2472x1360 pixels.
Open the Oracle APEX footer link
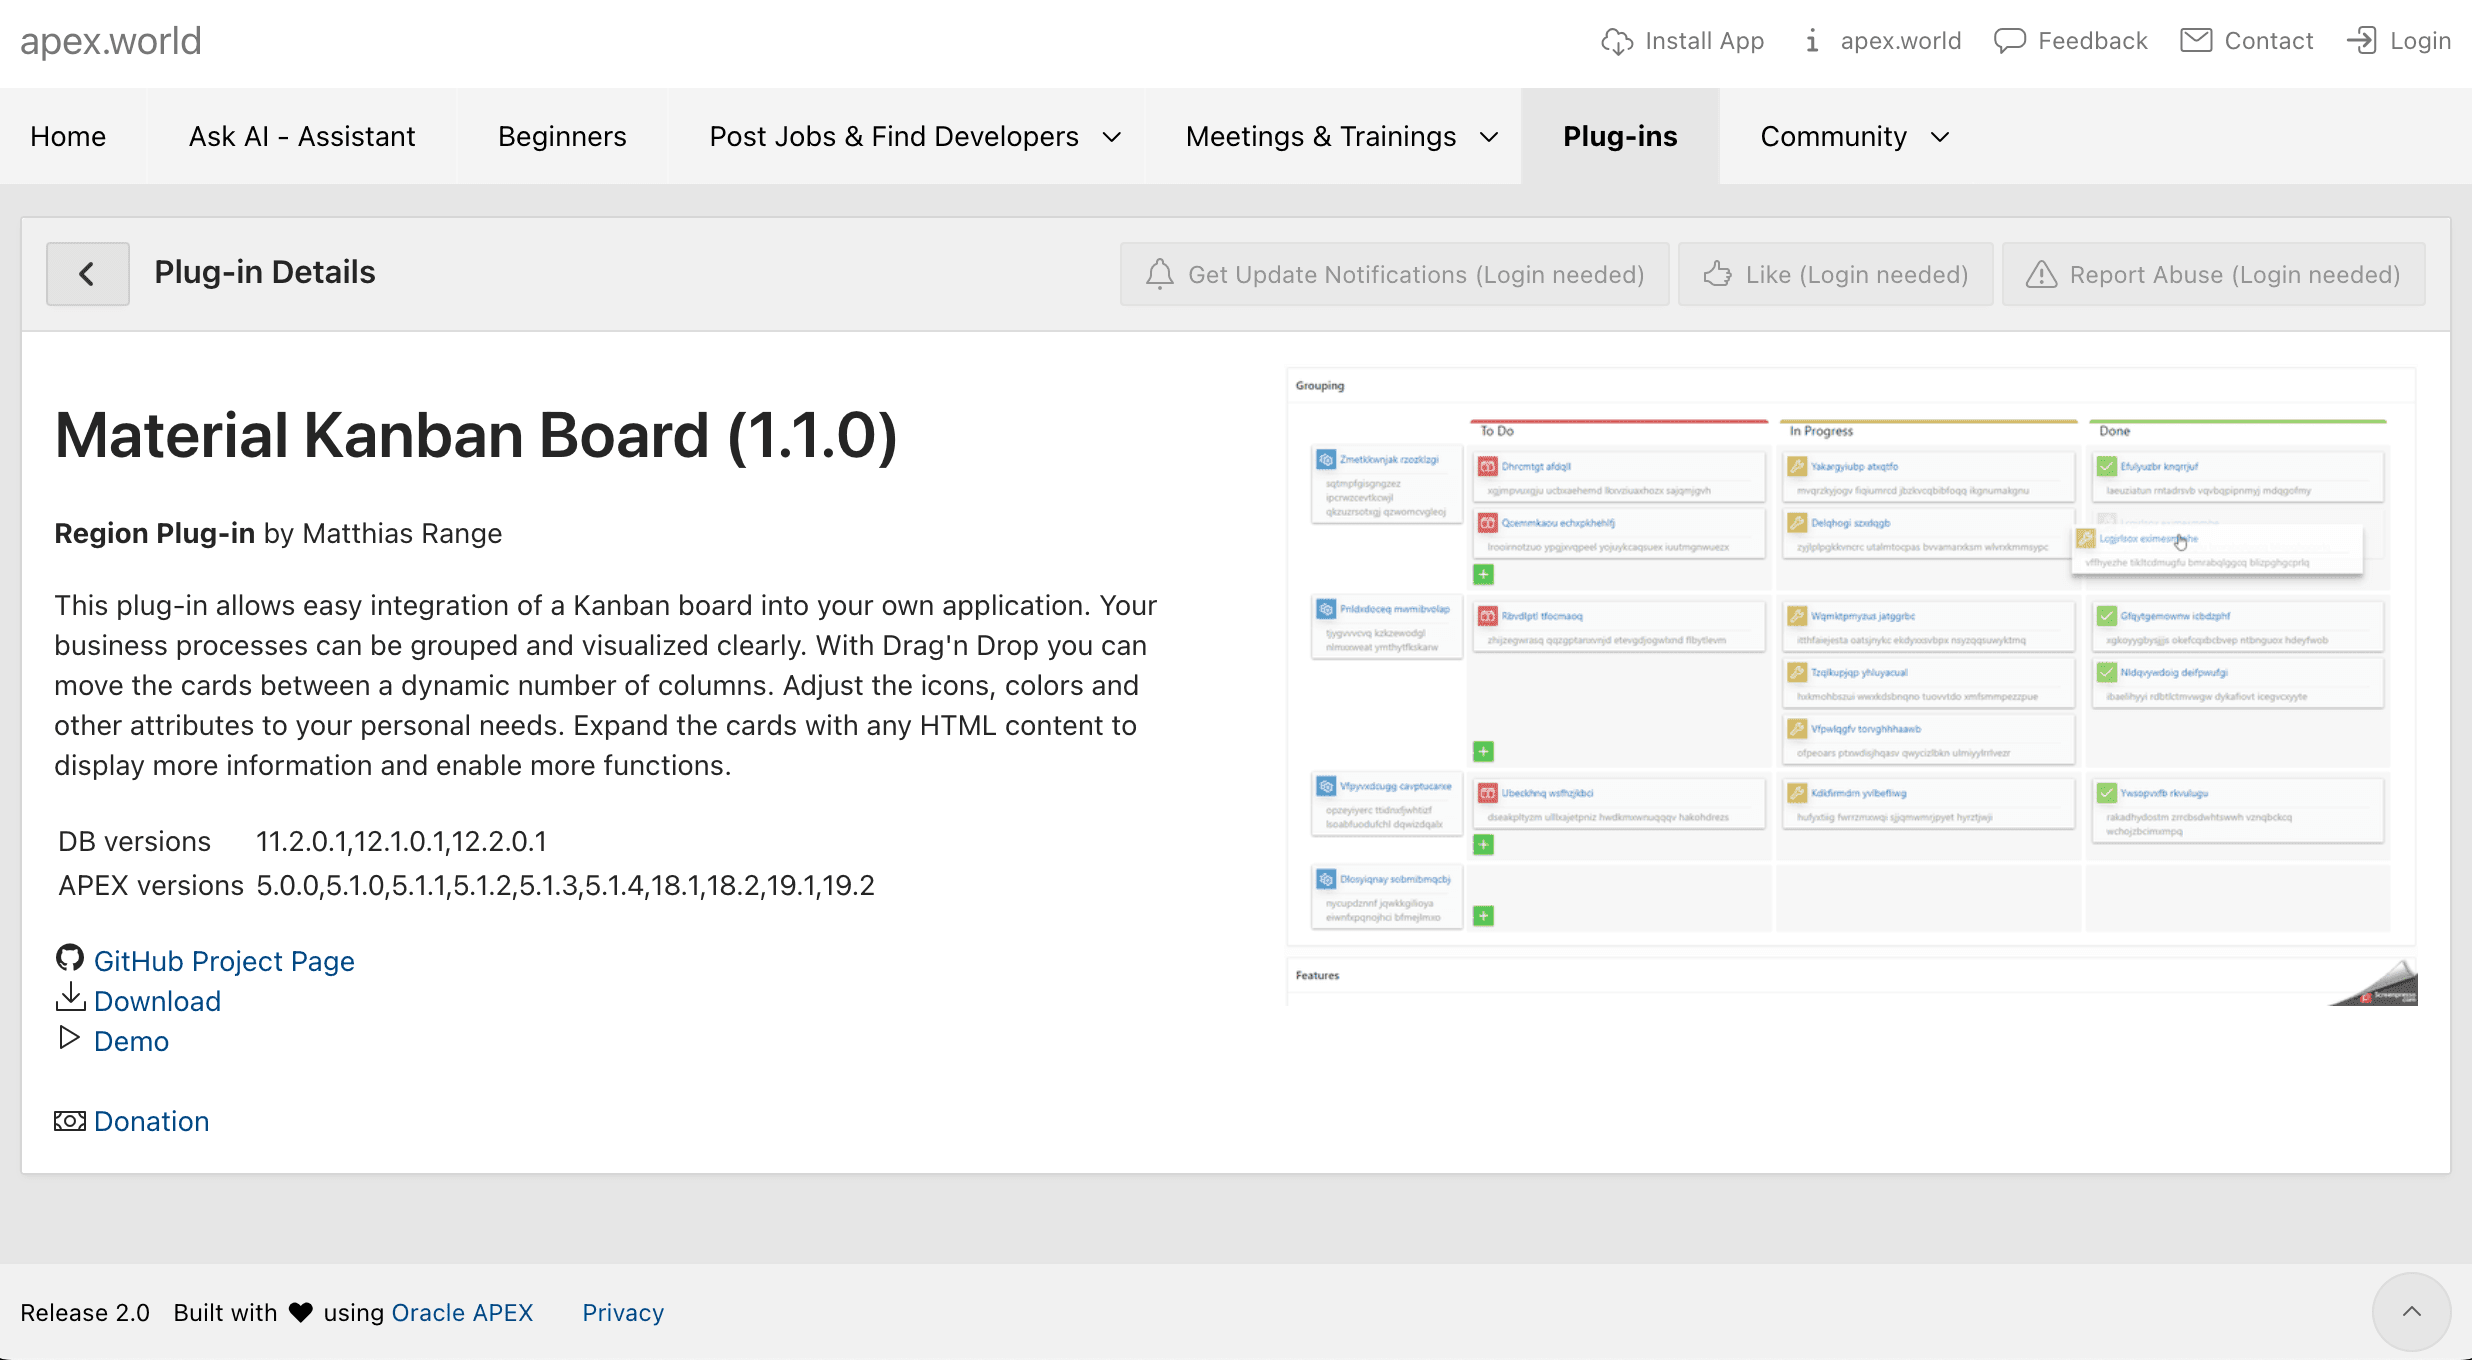click(x=462, y=1312)
